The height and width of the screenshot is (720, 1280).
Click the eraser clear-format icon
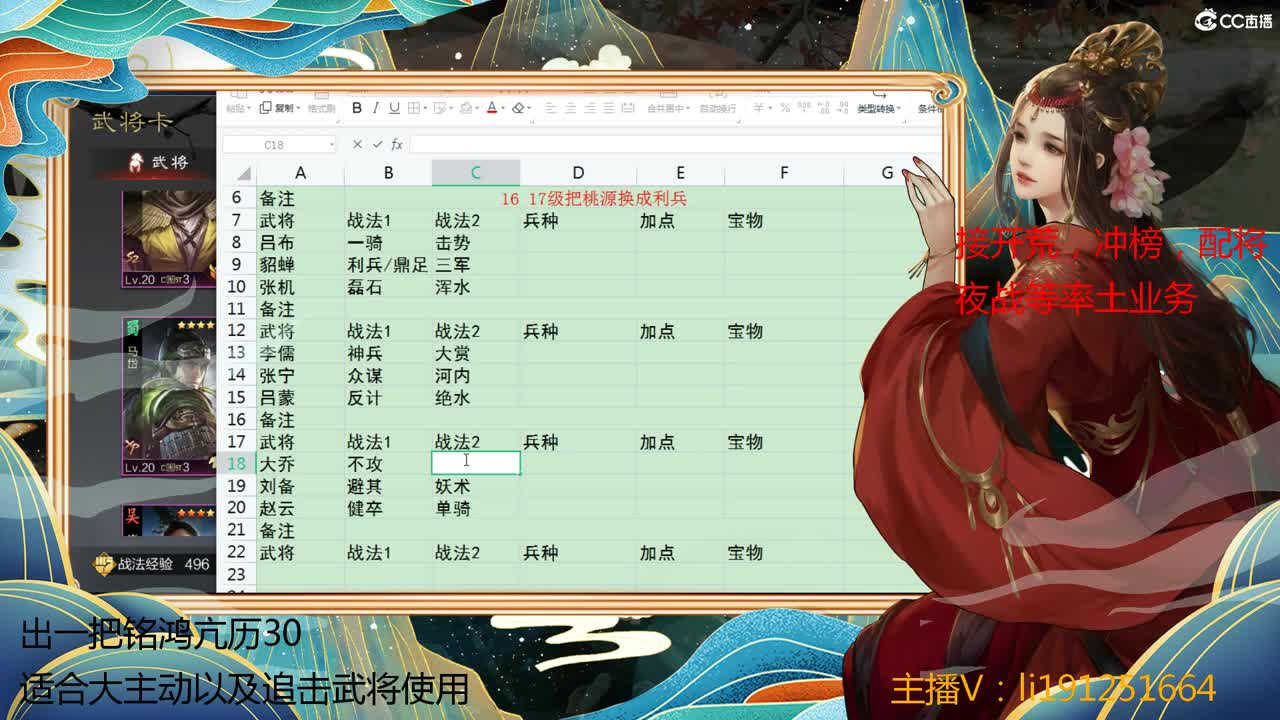click(x=518, y=108)
